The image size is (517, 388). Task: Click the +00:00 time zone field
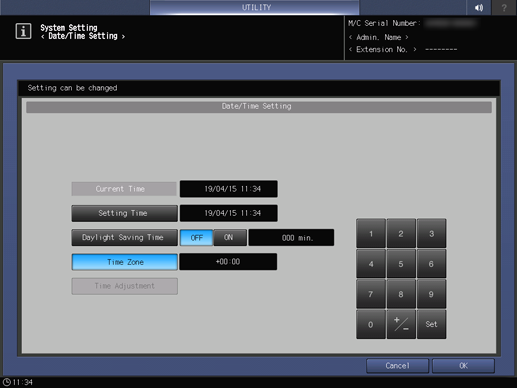(x=228, y=262)
